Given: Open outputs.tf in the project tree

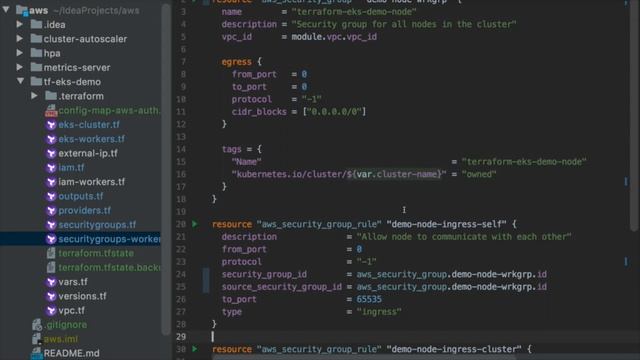Looking at the screenshot, I should coord(81,196).
